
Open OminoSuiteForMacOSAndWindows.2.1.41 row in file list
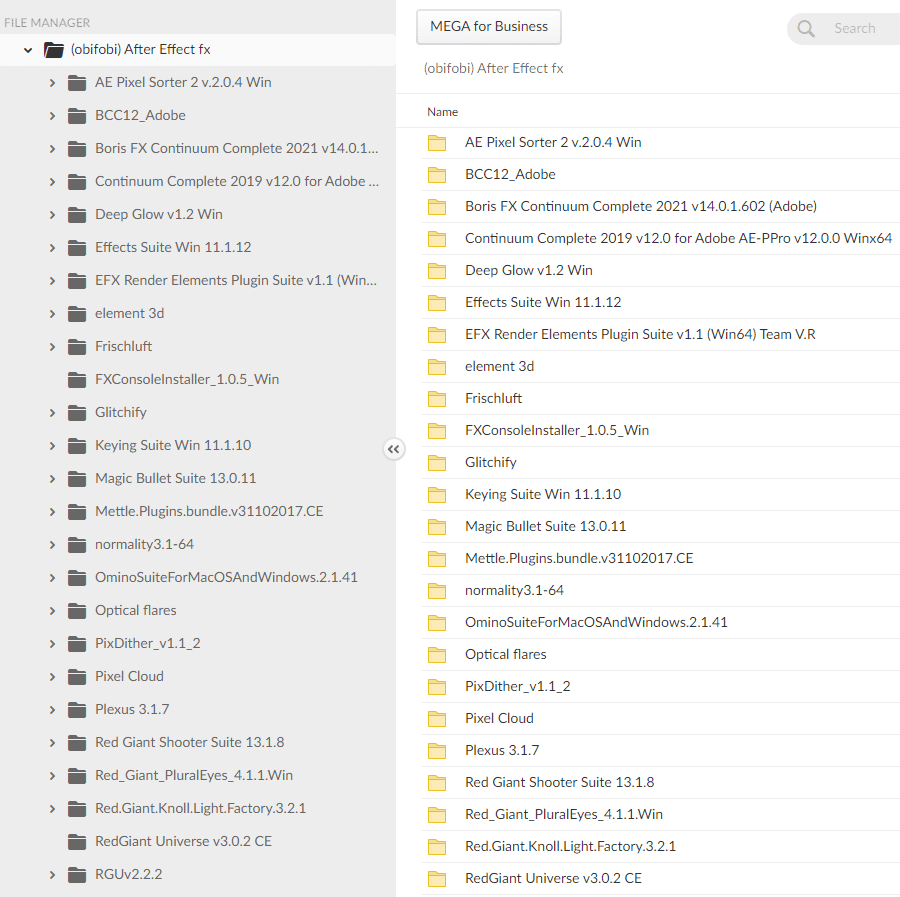pos(661,623)
